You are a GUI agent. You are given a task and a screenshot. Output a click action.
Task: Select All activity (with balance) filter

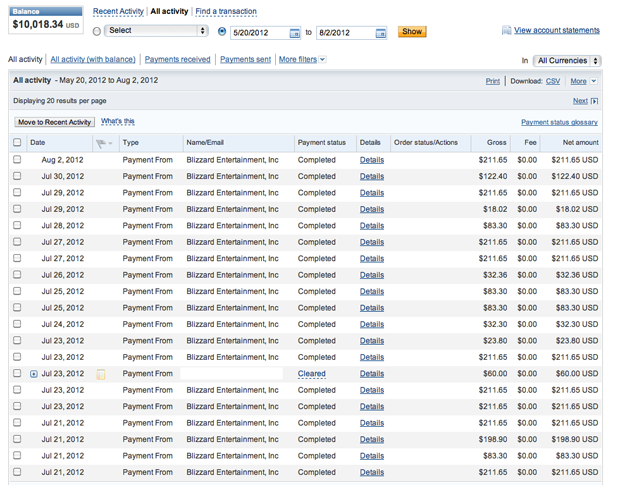[93, 59]
